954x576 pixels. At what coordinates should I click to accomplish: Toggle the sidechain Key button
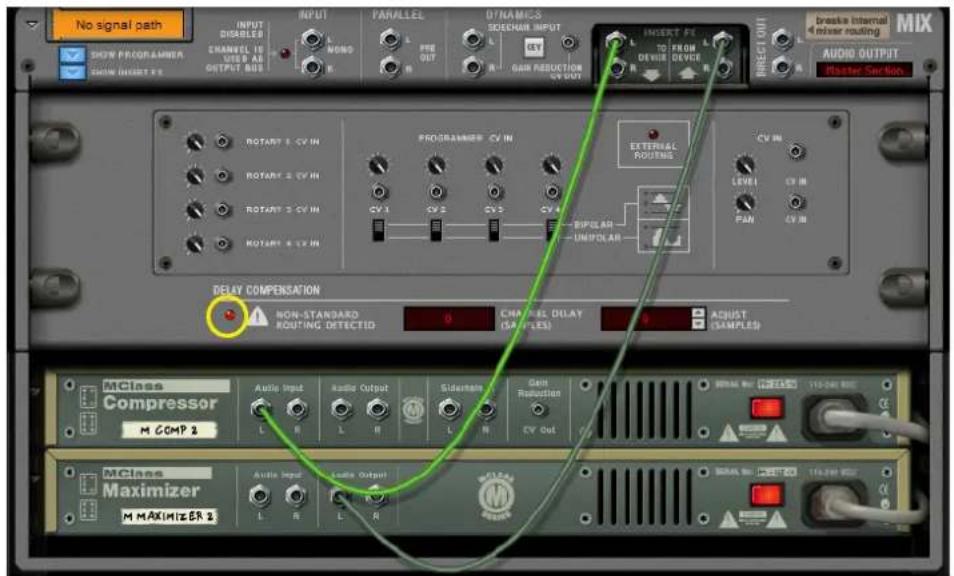(x=534, y=47)
